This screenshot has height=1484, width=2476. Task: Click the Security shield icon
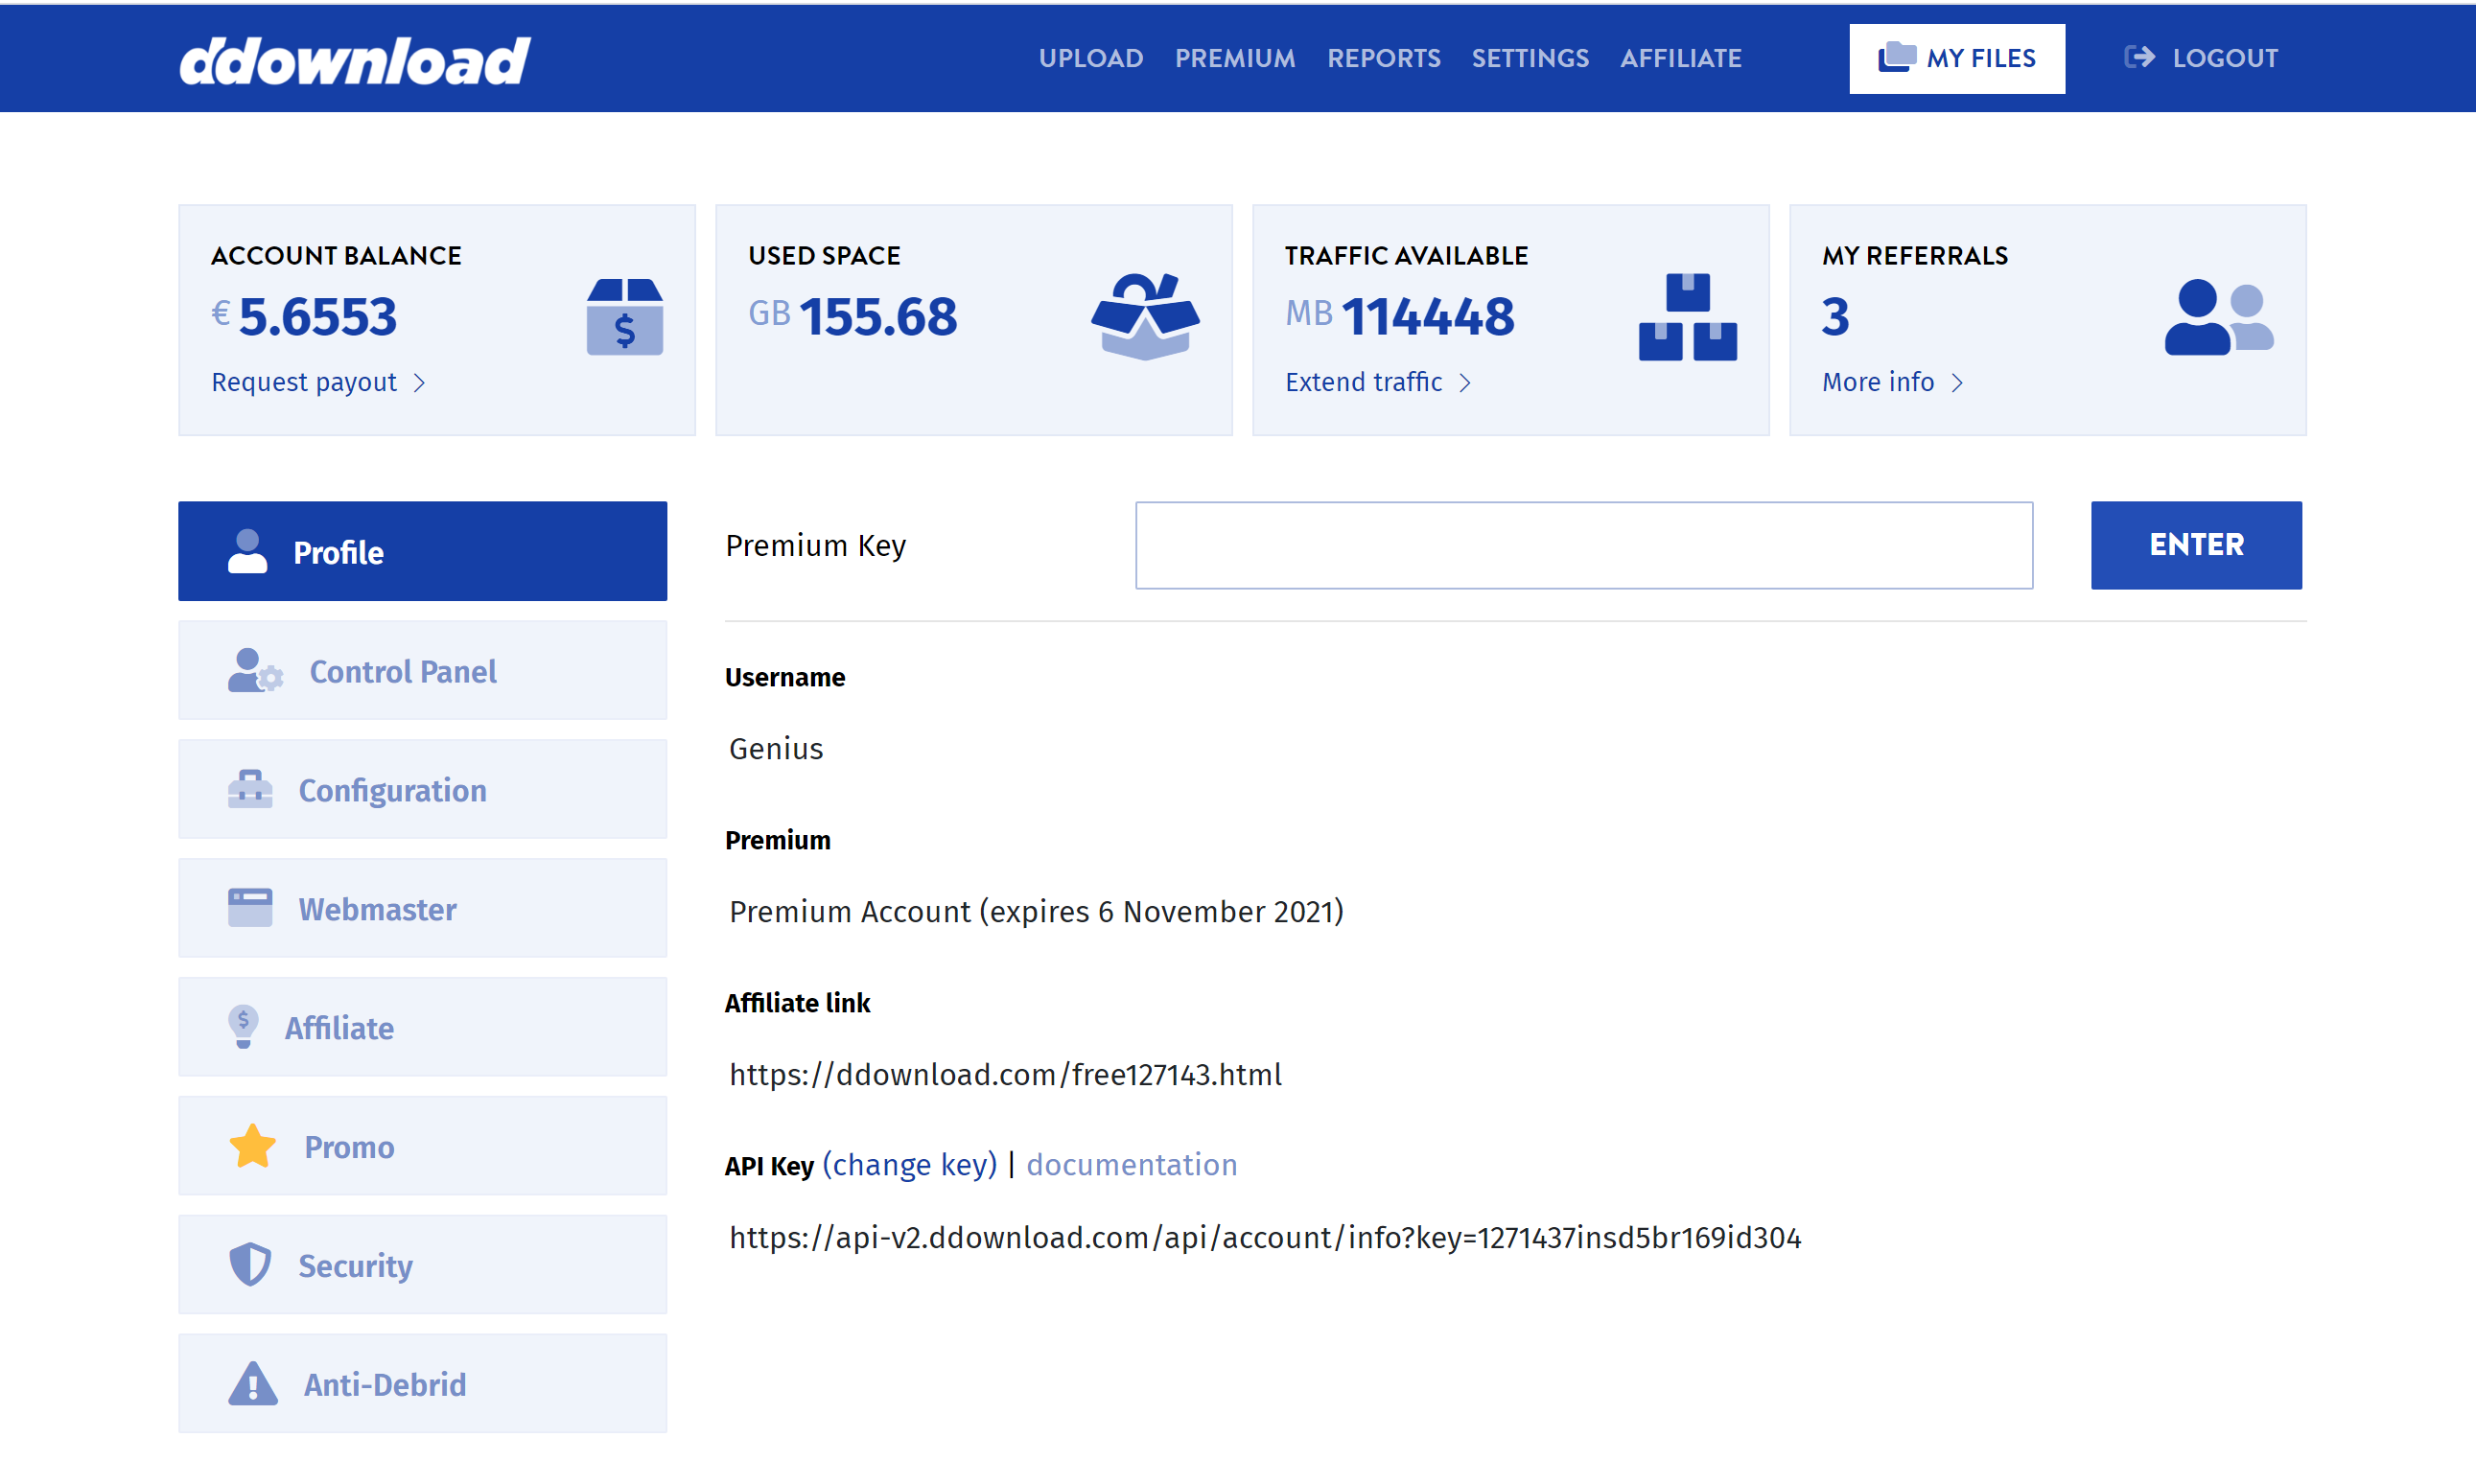click(x=250, y=1265)
